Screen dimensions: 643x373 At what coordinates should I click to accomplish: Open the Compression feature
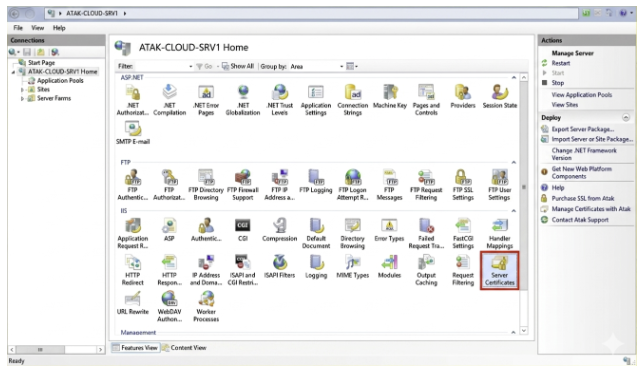coord(280,230)
